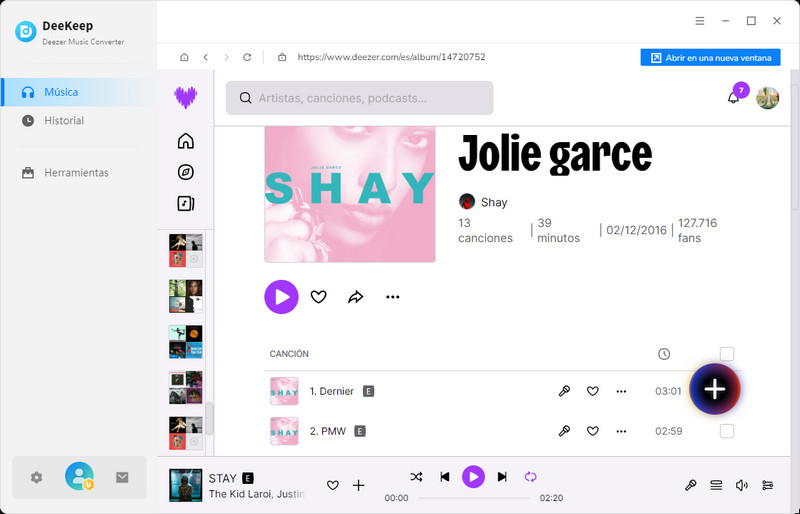Open Deezer explore compass icon
The image size is (800, 514).
[186, 172]
